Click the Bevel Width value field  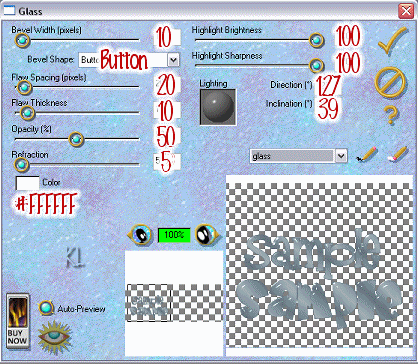[167, 37]
